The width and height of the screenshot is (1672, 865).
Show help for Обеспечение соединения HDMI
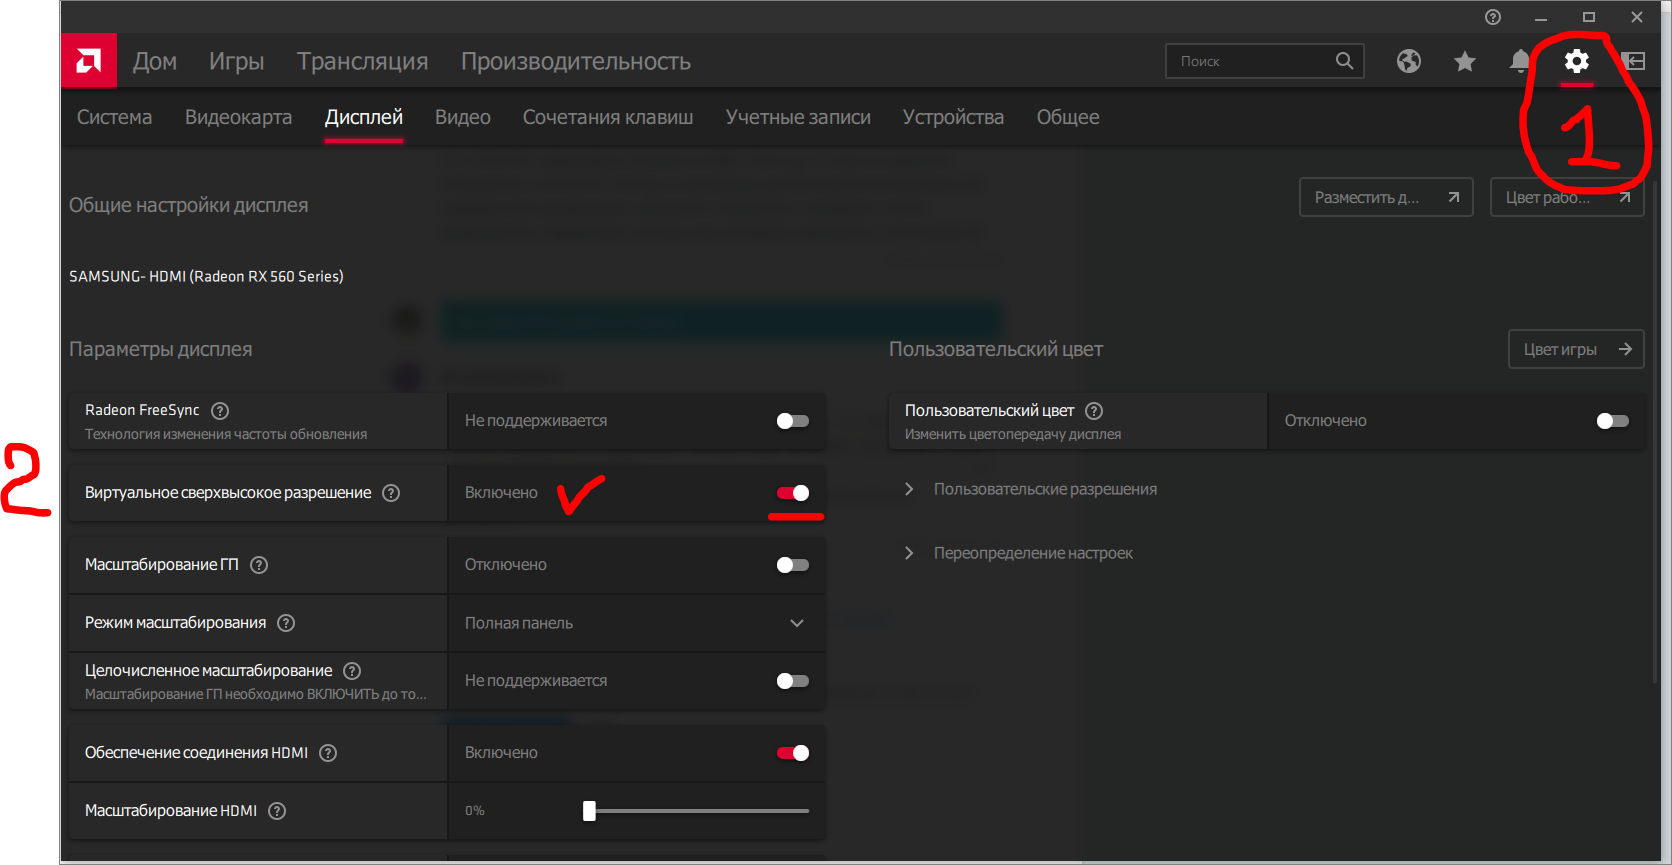(328, 753)
